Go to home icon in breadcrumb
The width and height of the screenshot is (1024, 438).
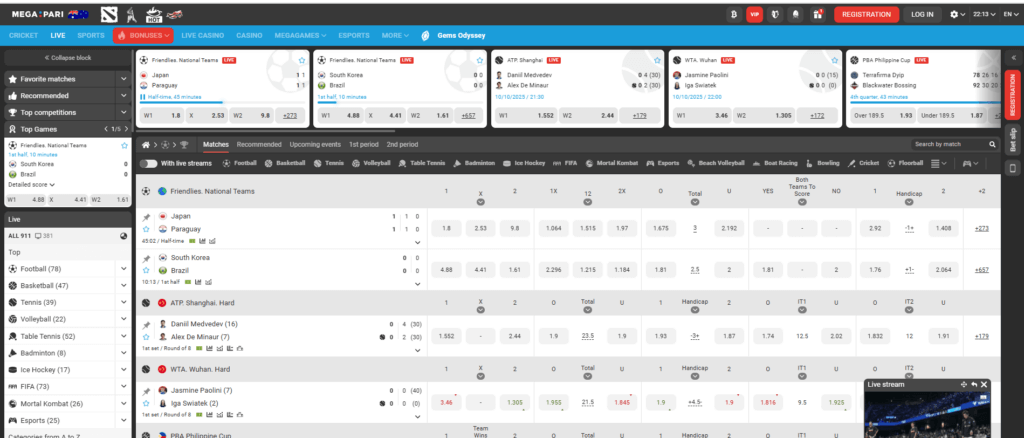point(145,144)
